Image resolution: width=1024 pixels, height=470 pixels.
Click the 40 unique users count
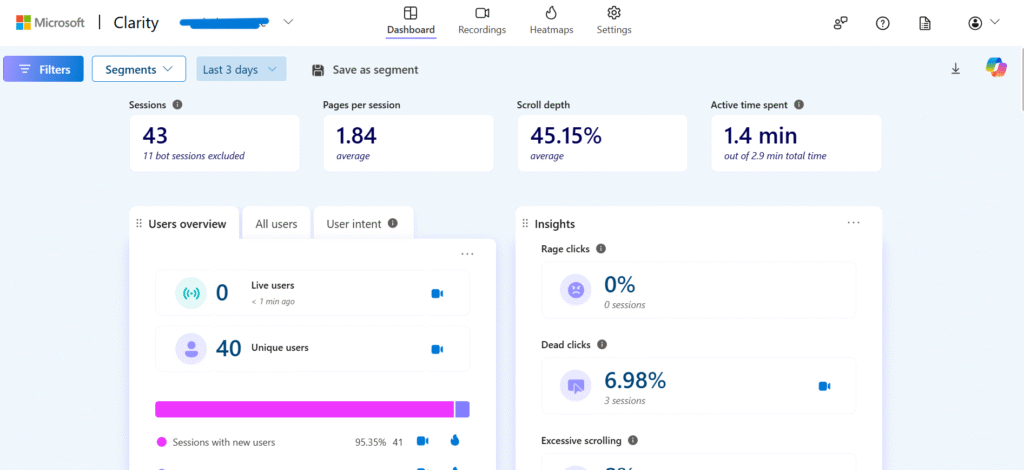pyautogui.click(x=229, y=348)
